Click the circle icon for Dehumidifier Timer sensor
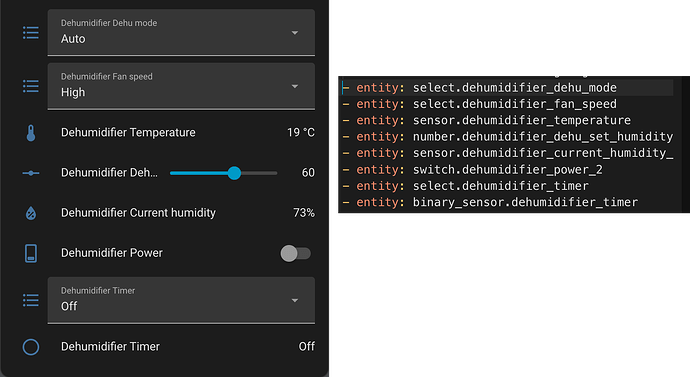The height and width of the screenshot is (377, 690). 31,347
